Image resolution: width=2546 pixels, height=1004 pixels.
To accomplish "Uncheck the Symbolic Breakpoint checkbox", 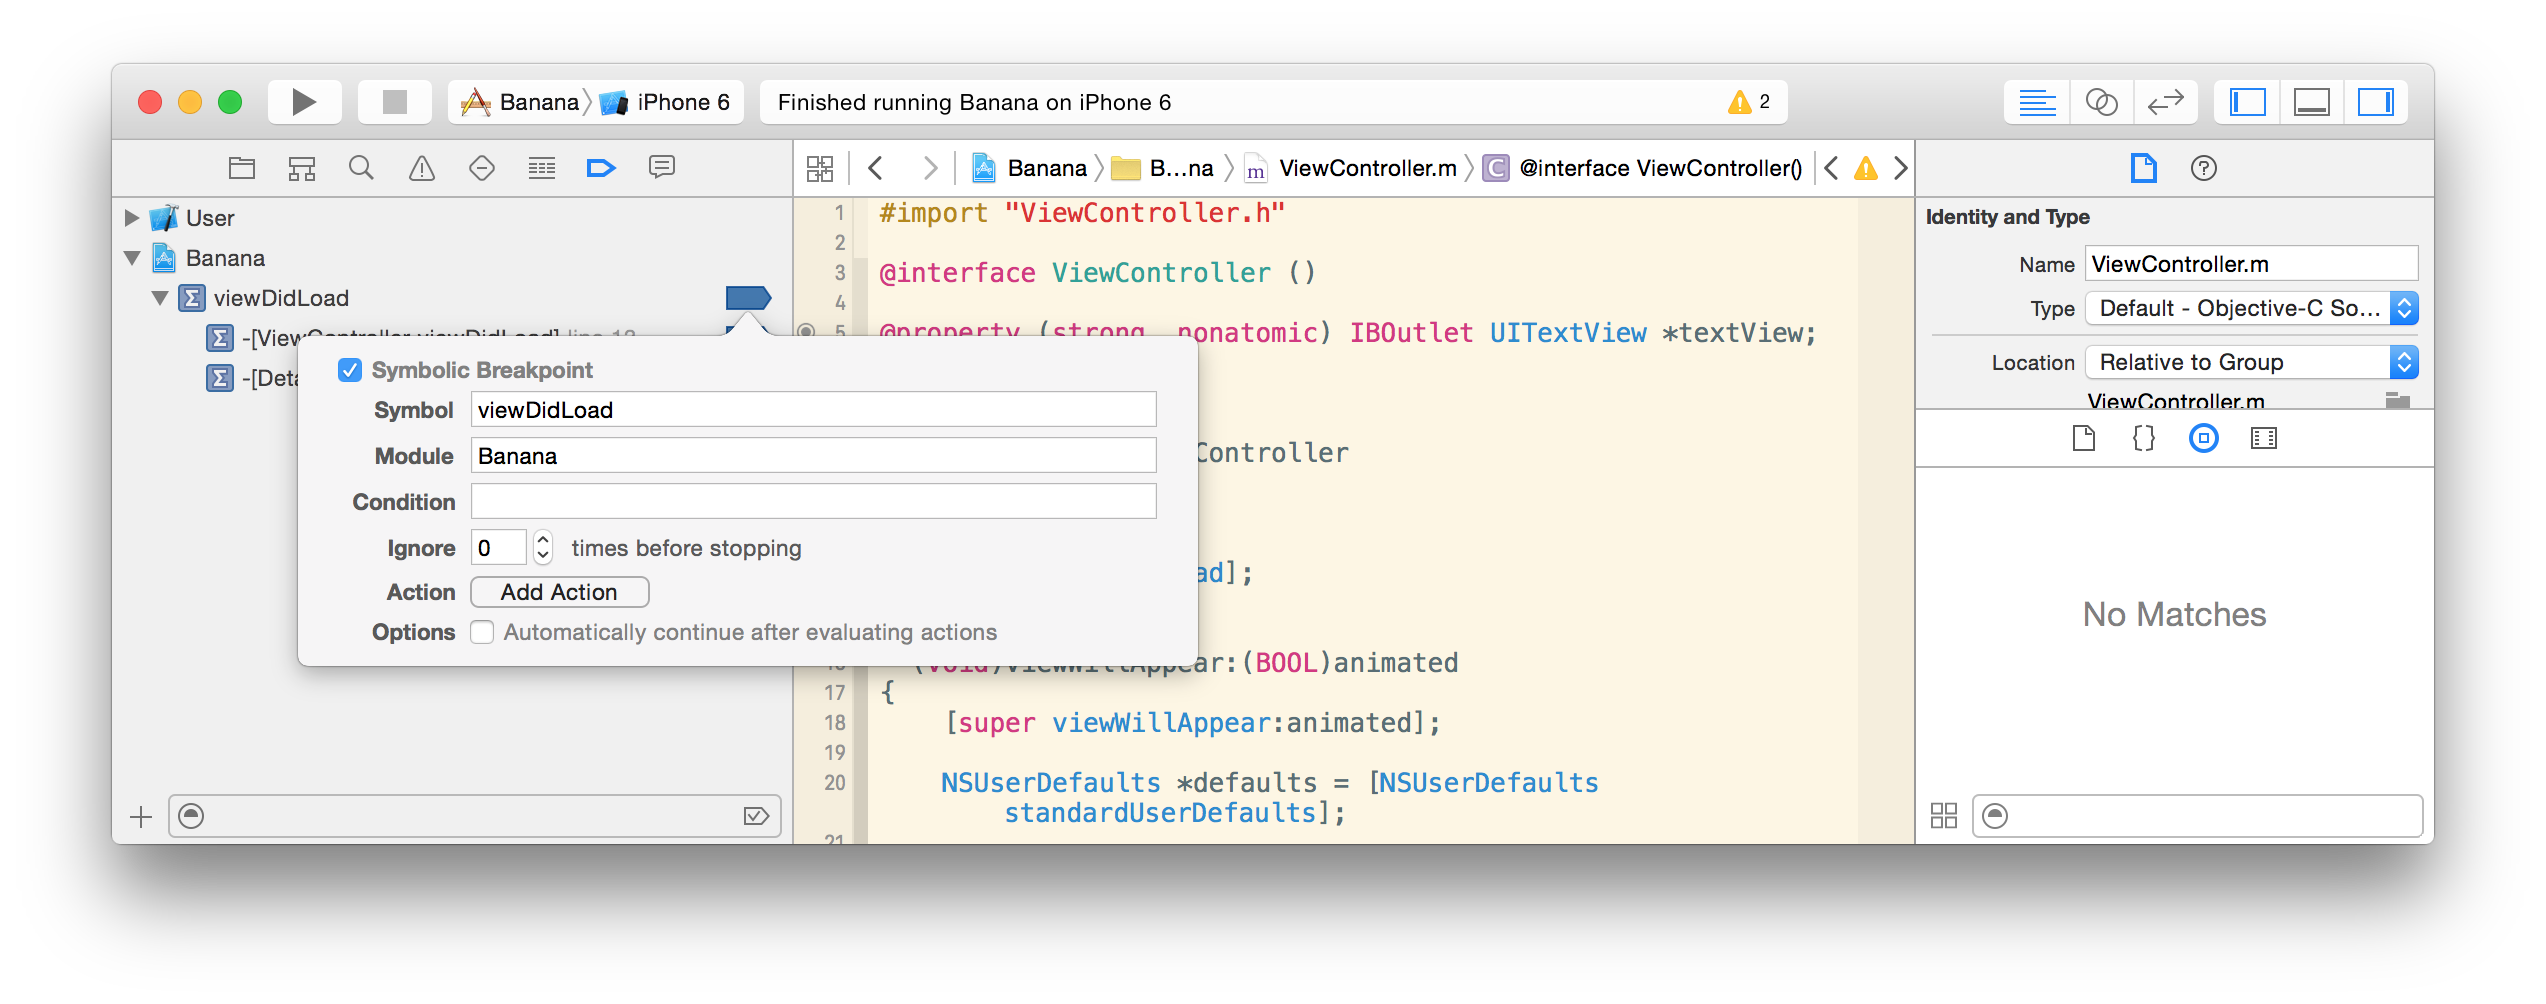I will tap(350, 370).
